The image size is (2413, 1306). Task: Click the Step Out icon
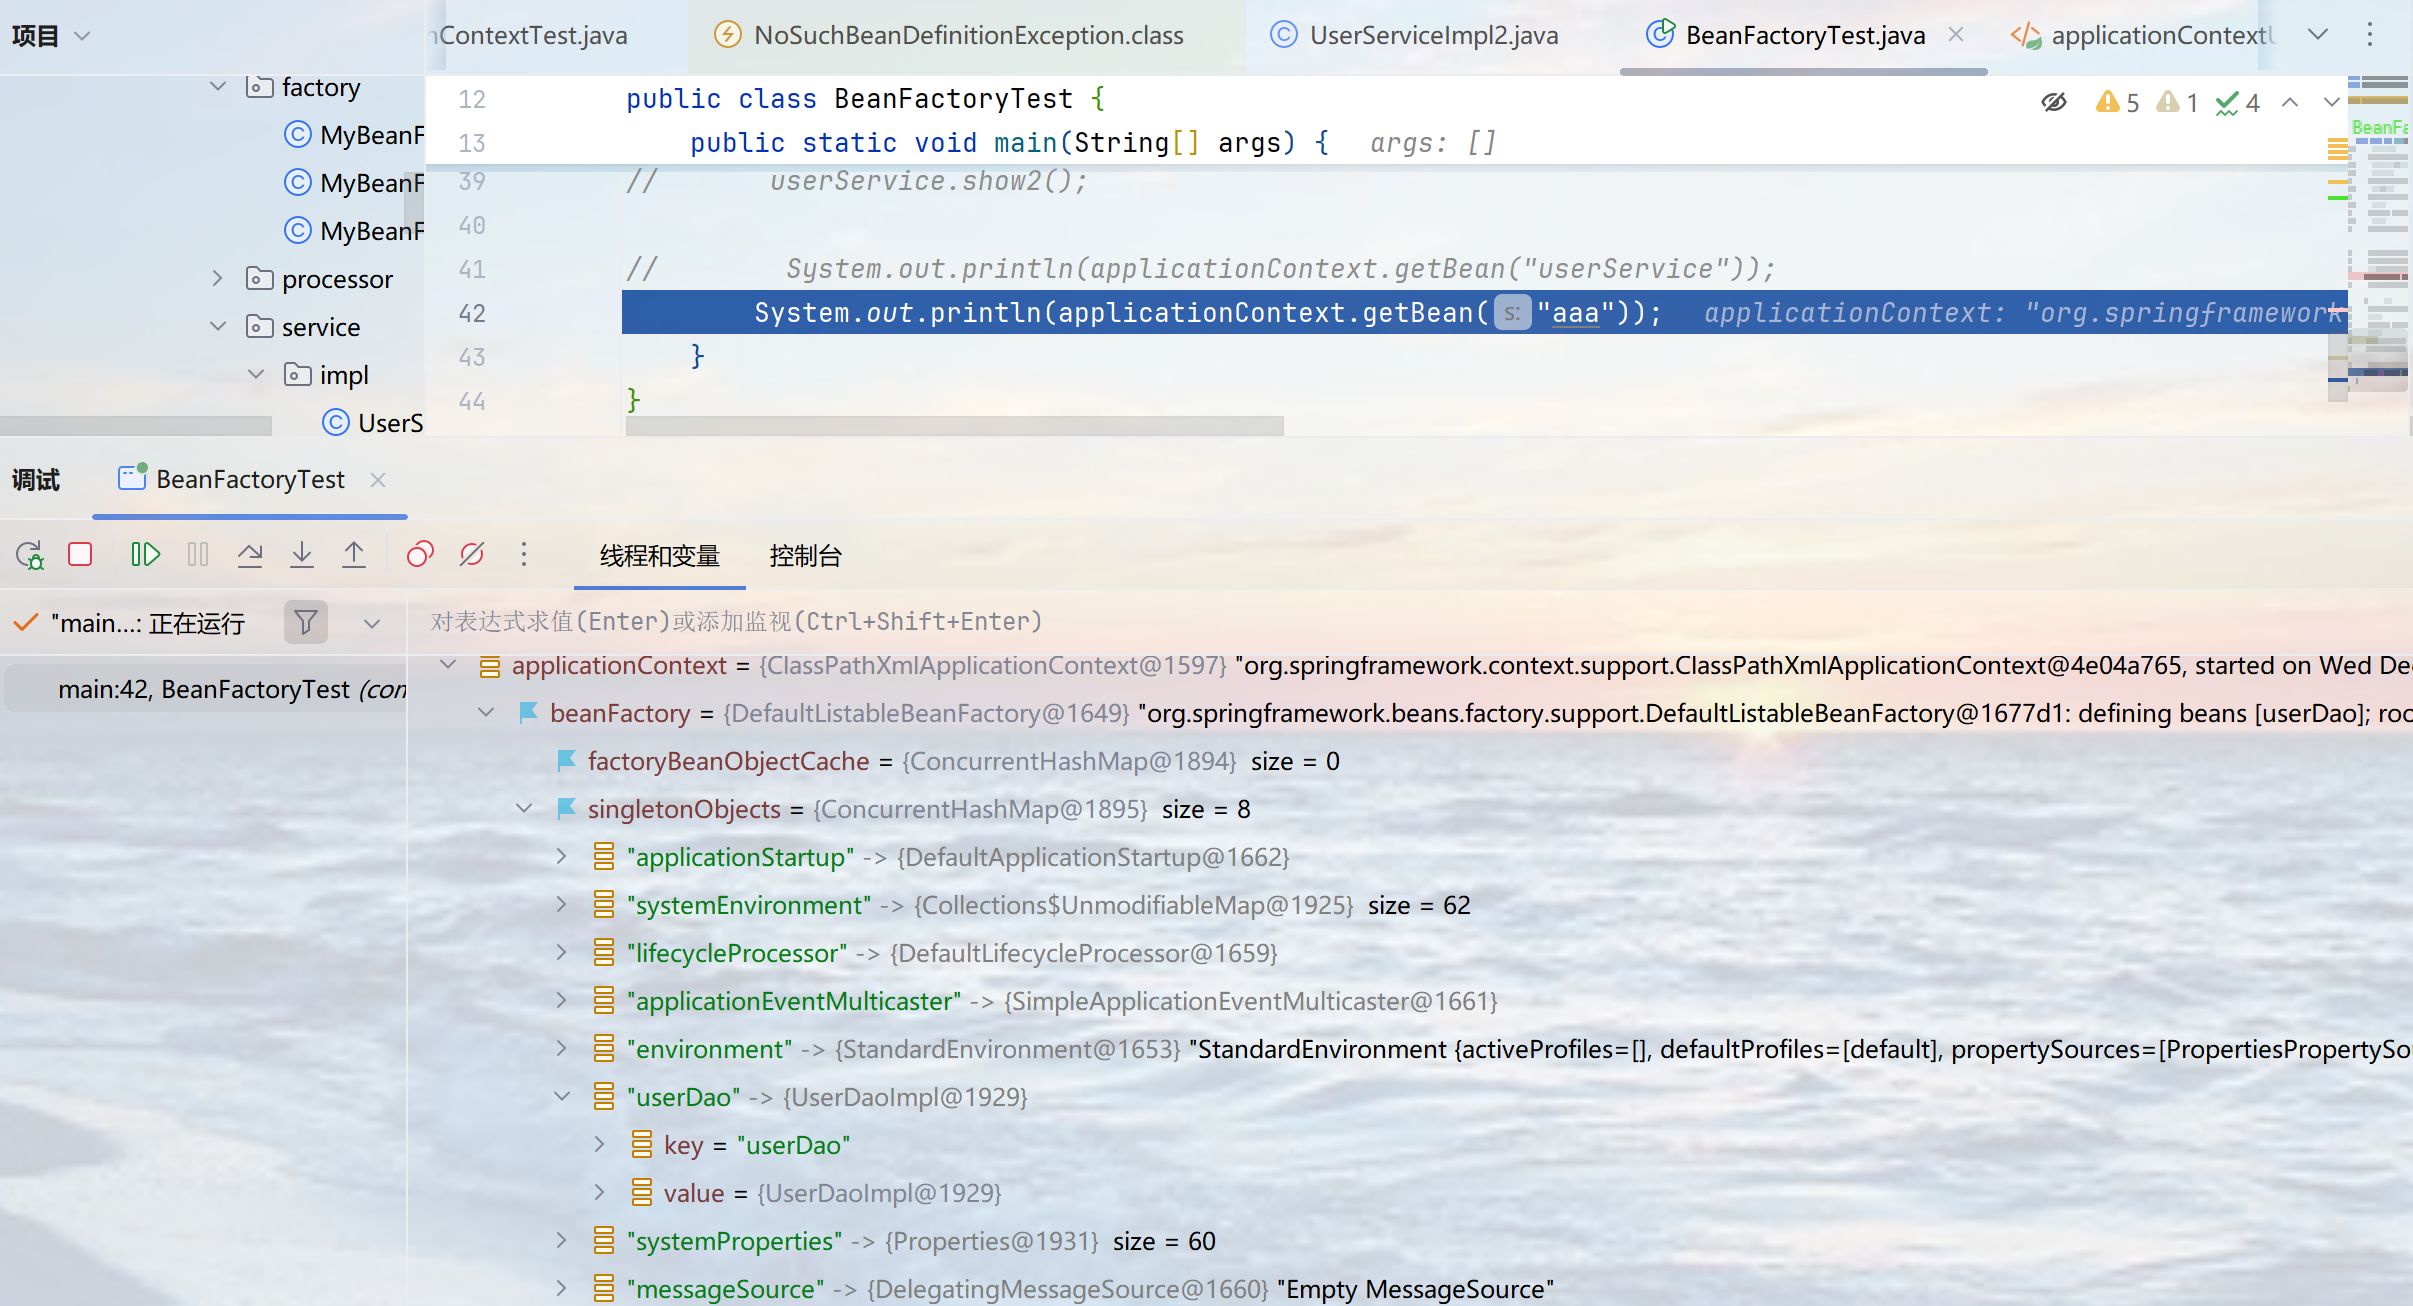pyautogui.click(x=354, y=555)
